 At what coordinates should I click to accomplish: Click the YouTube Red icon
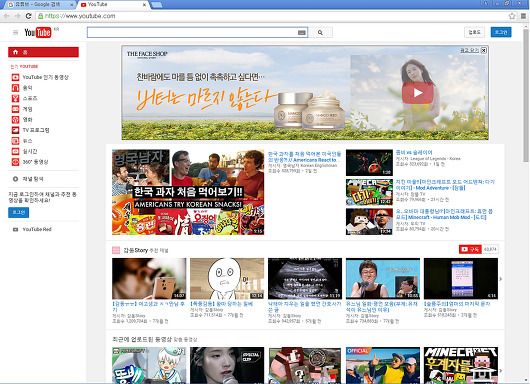[x=16, y=230]
